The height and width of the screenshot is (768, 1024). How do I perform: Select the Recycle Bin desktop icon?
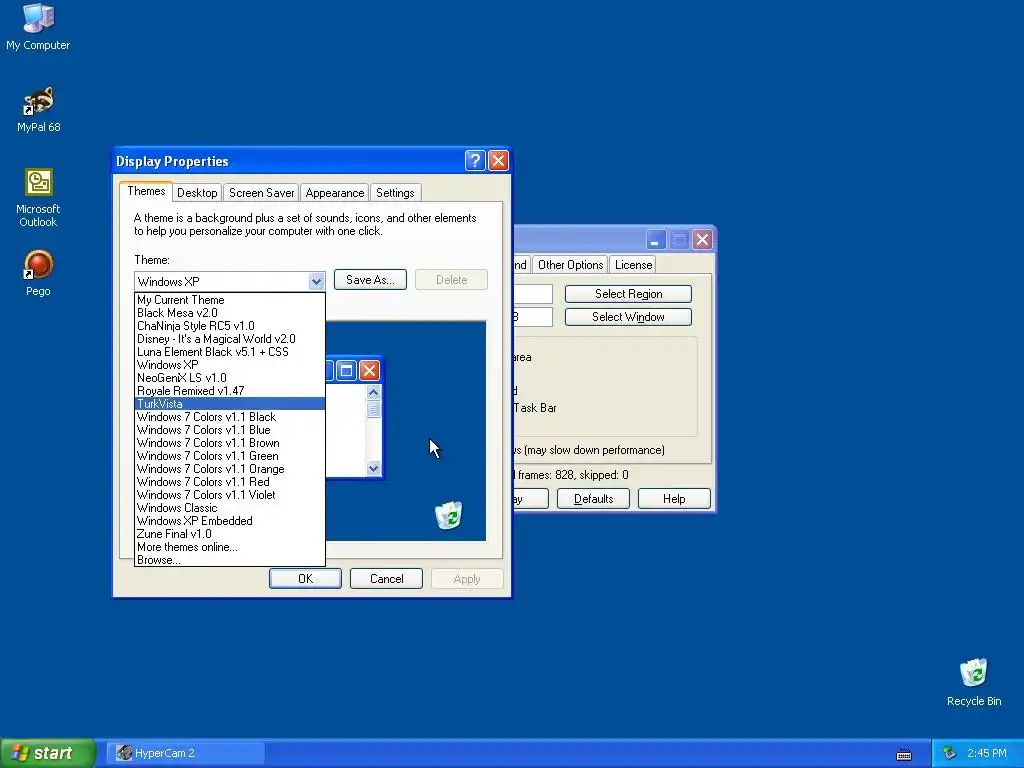[974, 682]
